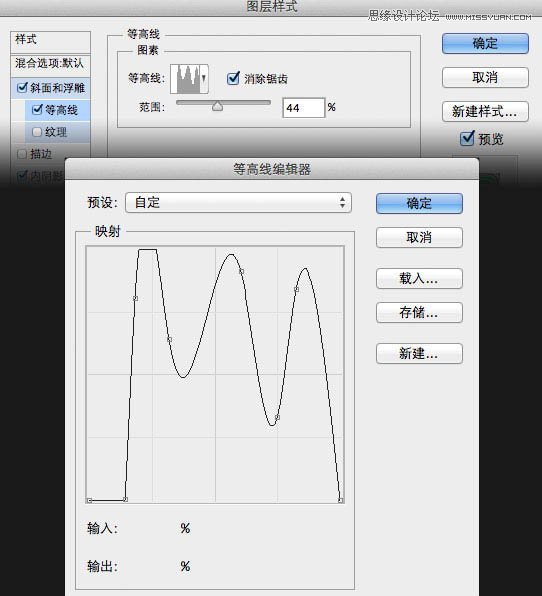
Task: Toggle the 斜面和浮雕 checkbox
Action: coord(22,88)
